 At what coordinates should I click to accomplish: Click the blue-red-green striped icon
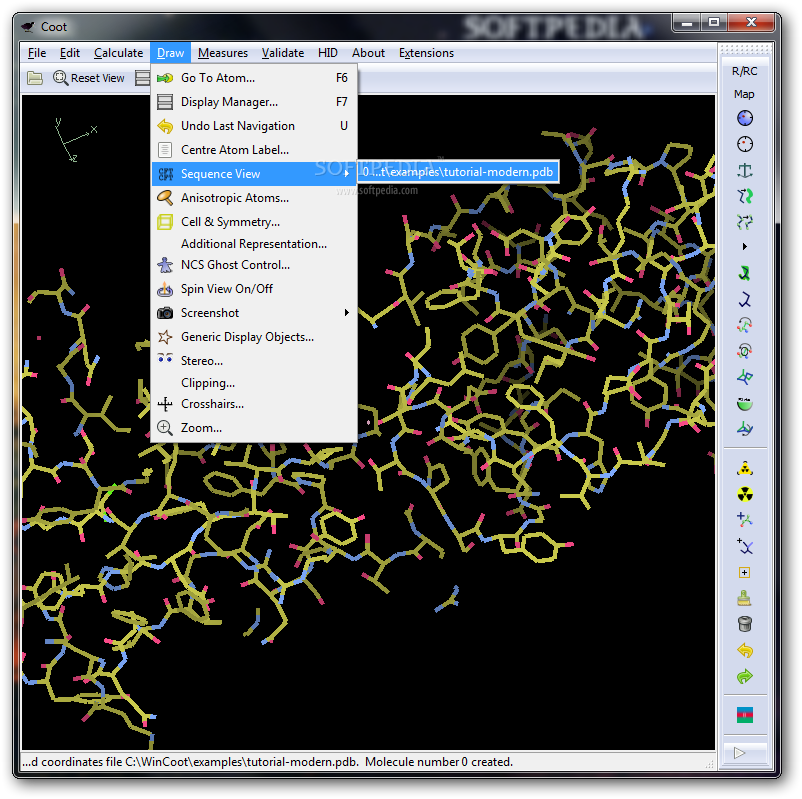click(745, 715)
